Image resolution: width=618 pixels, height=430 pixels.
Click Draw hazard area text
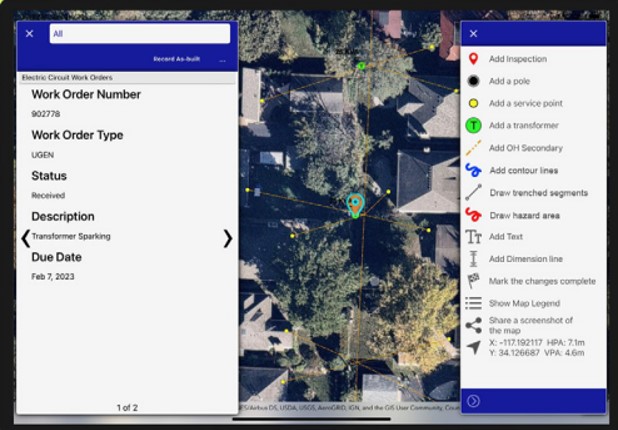coord(524,215)
